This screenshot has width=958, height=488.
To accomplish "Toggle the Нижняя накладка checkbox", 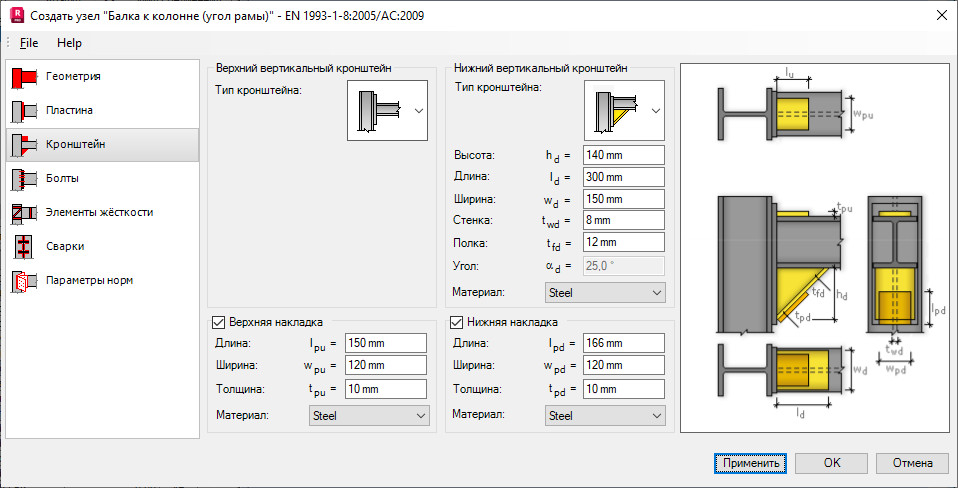I will [456, 322].
